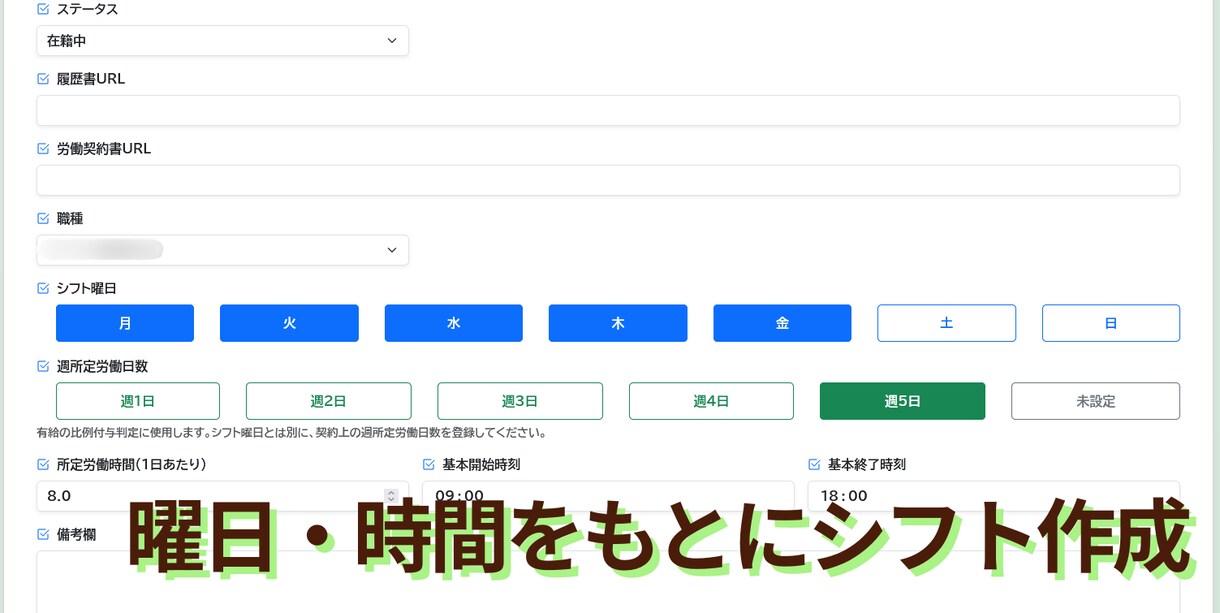
Task: Toggle the 備考欄 field checkbox
Action: [43, 534]
